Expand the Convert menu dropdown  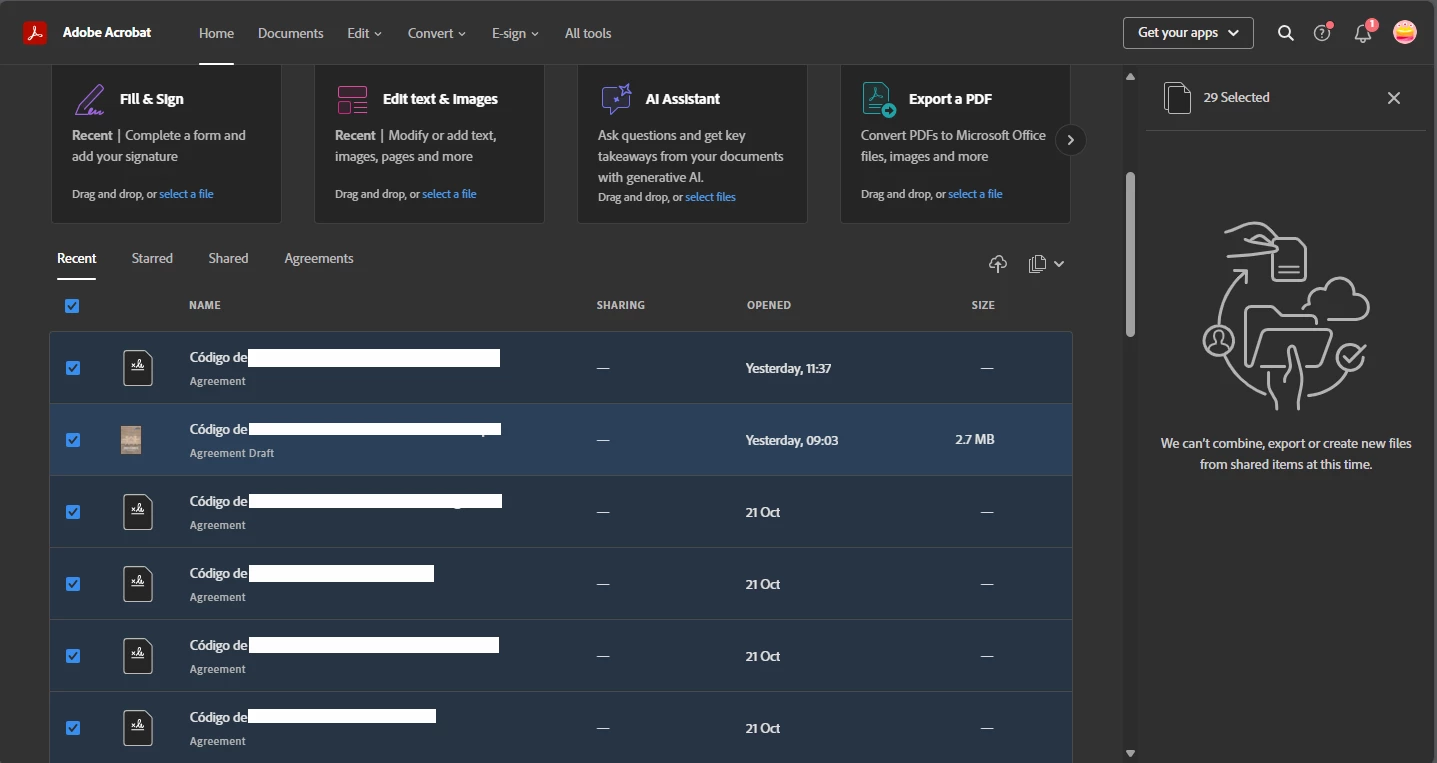point(437,33)
